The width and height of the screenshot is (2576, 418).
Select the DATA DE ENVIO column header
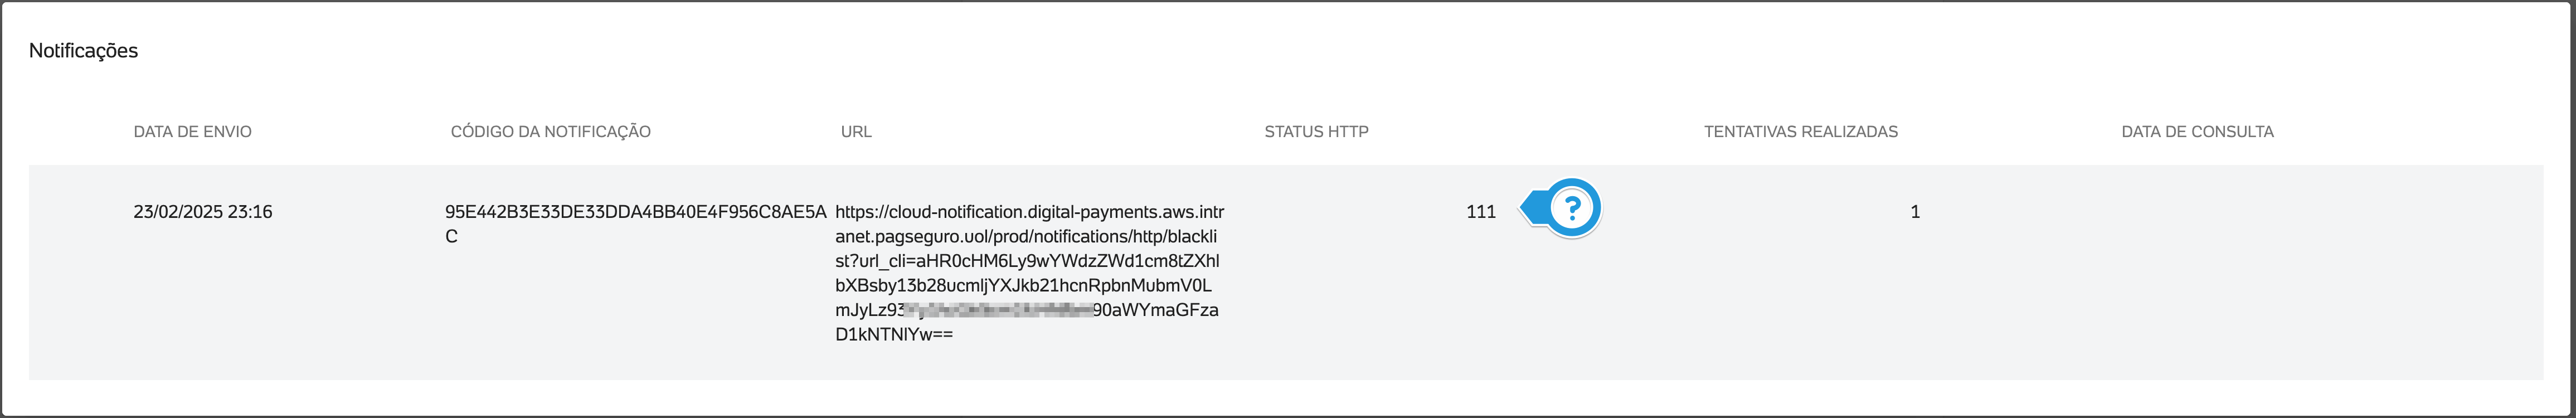coord(192,132)
